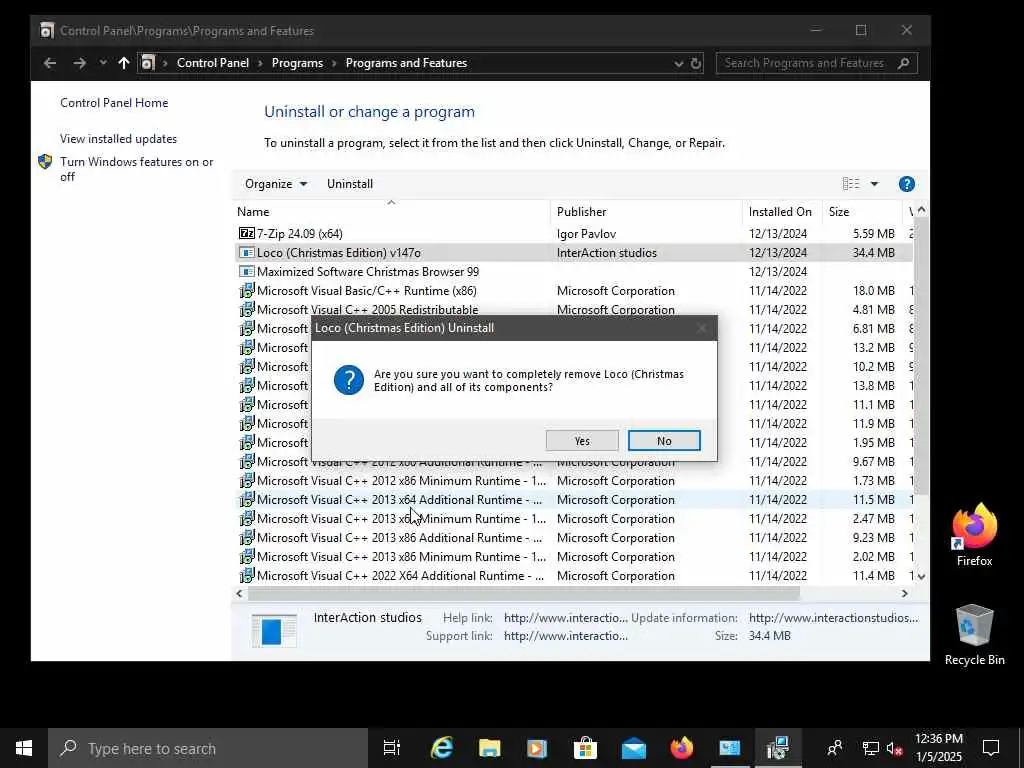
Task: Click the left arrow of the horizontal scrollbar
Action: coord(240,594)
